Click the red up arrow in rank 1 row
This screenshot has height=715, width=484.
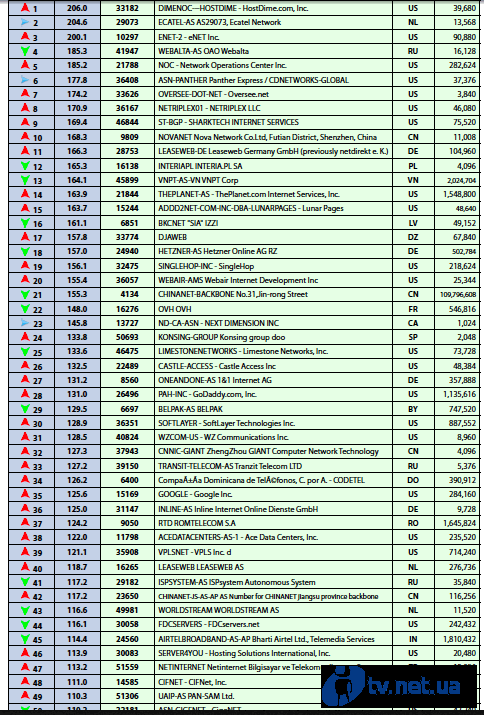26,7
